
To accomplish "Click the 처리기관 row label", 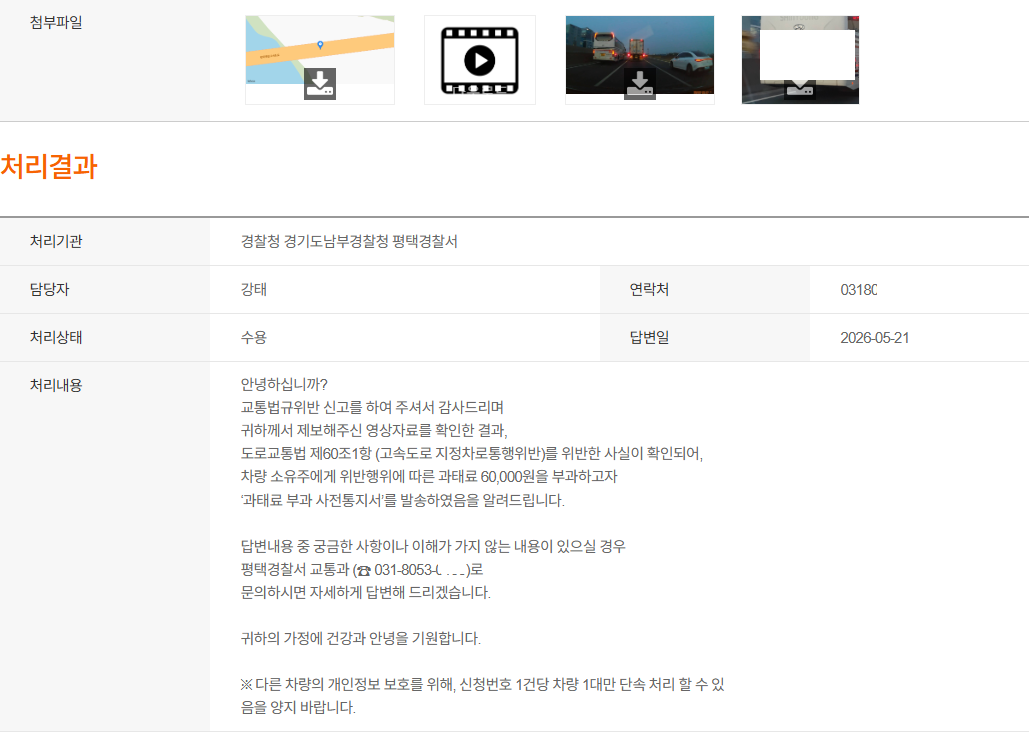I will pyautogui.click(x=56, y=242).
